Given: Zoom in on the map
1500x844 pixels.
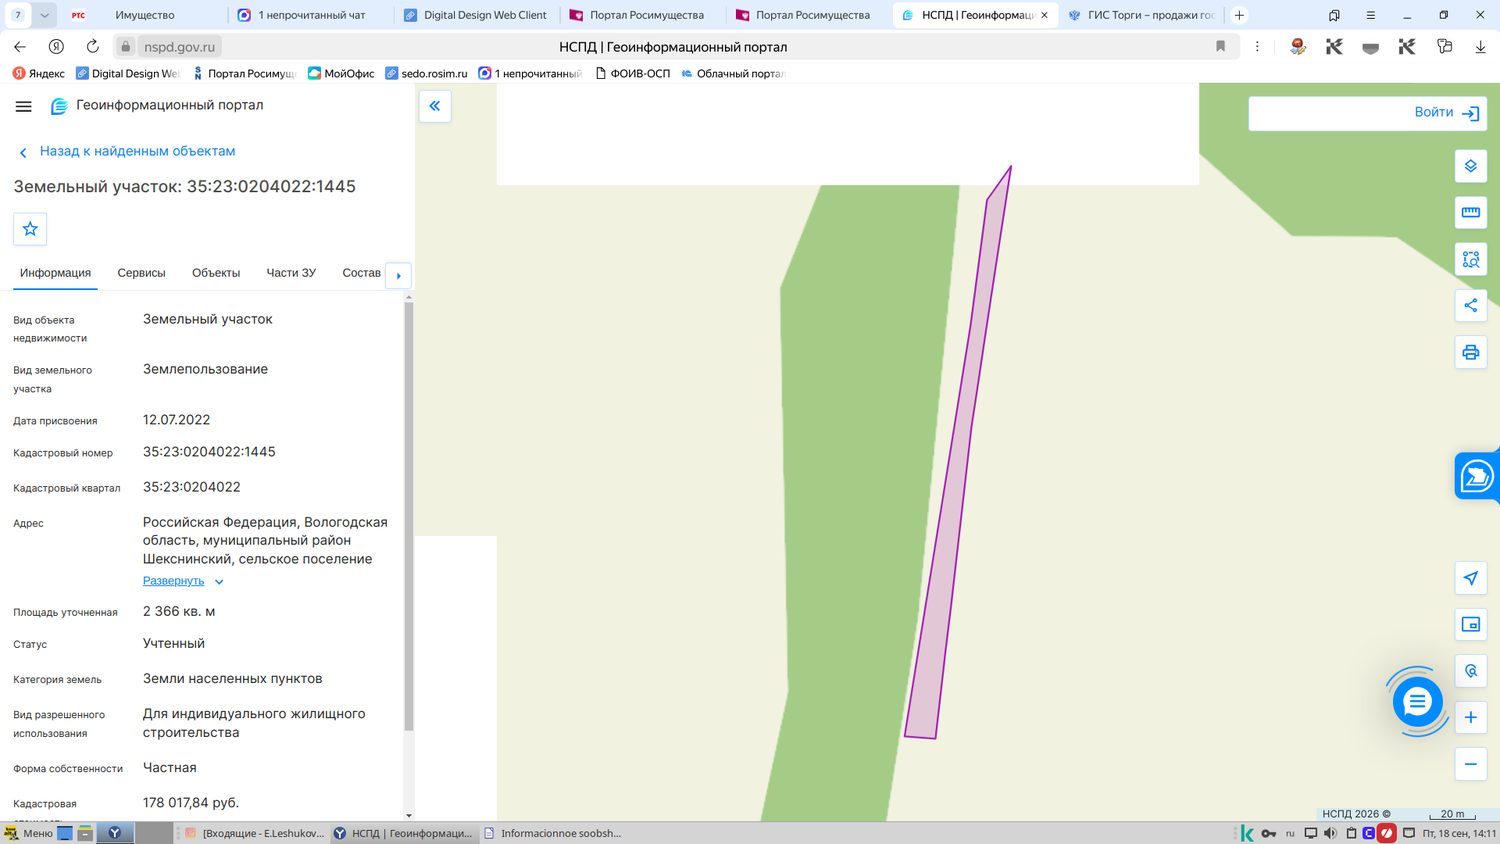Looking at the screenshot, I should (1470, 717).
